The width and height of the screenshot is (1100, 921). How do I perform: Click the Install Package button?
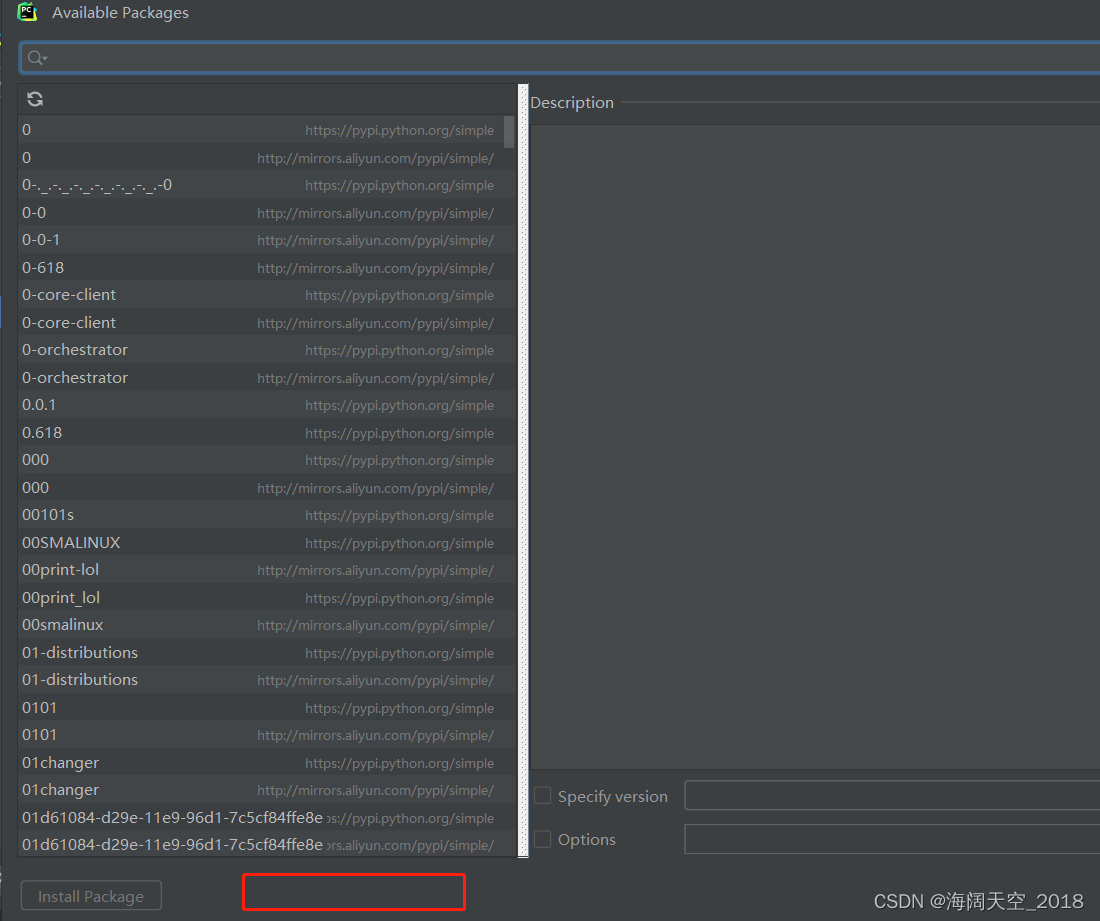tap(91, 896)
